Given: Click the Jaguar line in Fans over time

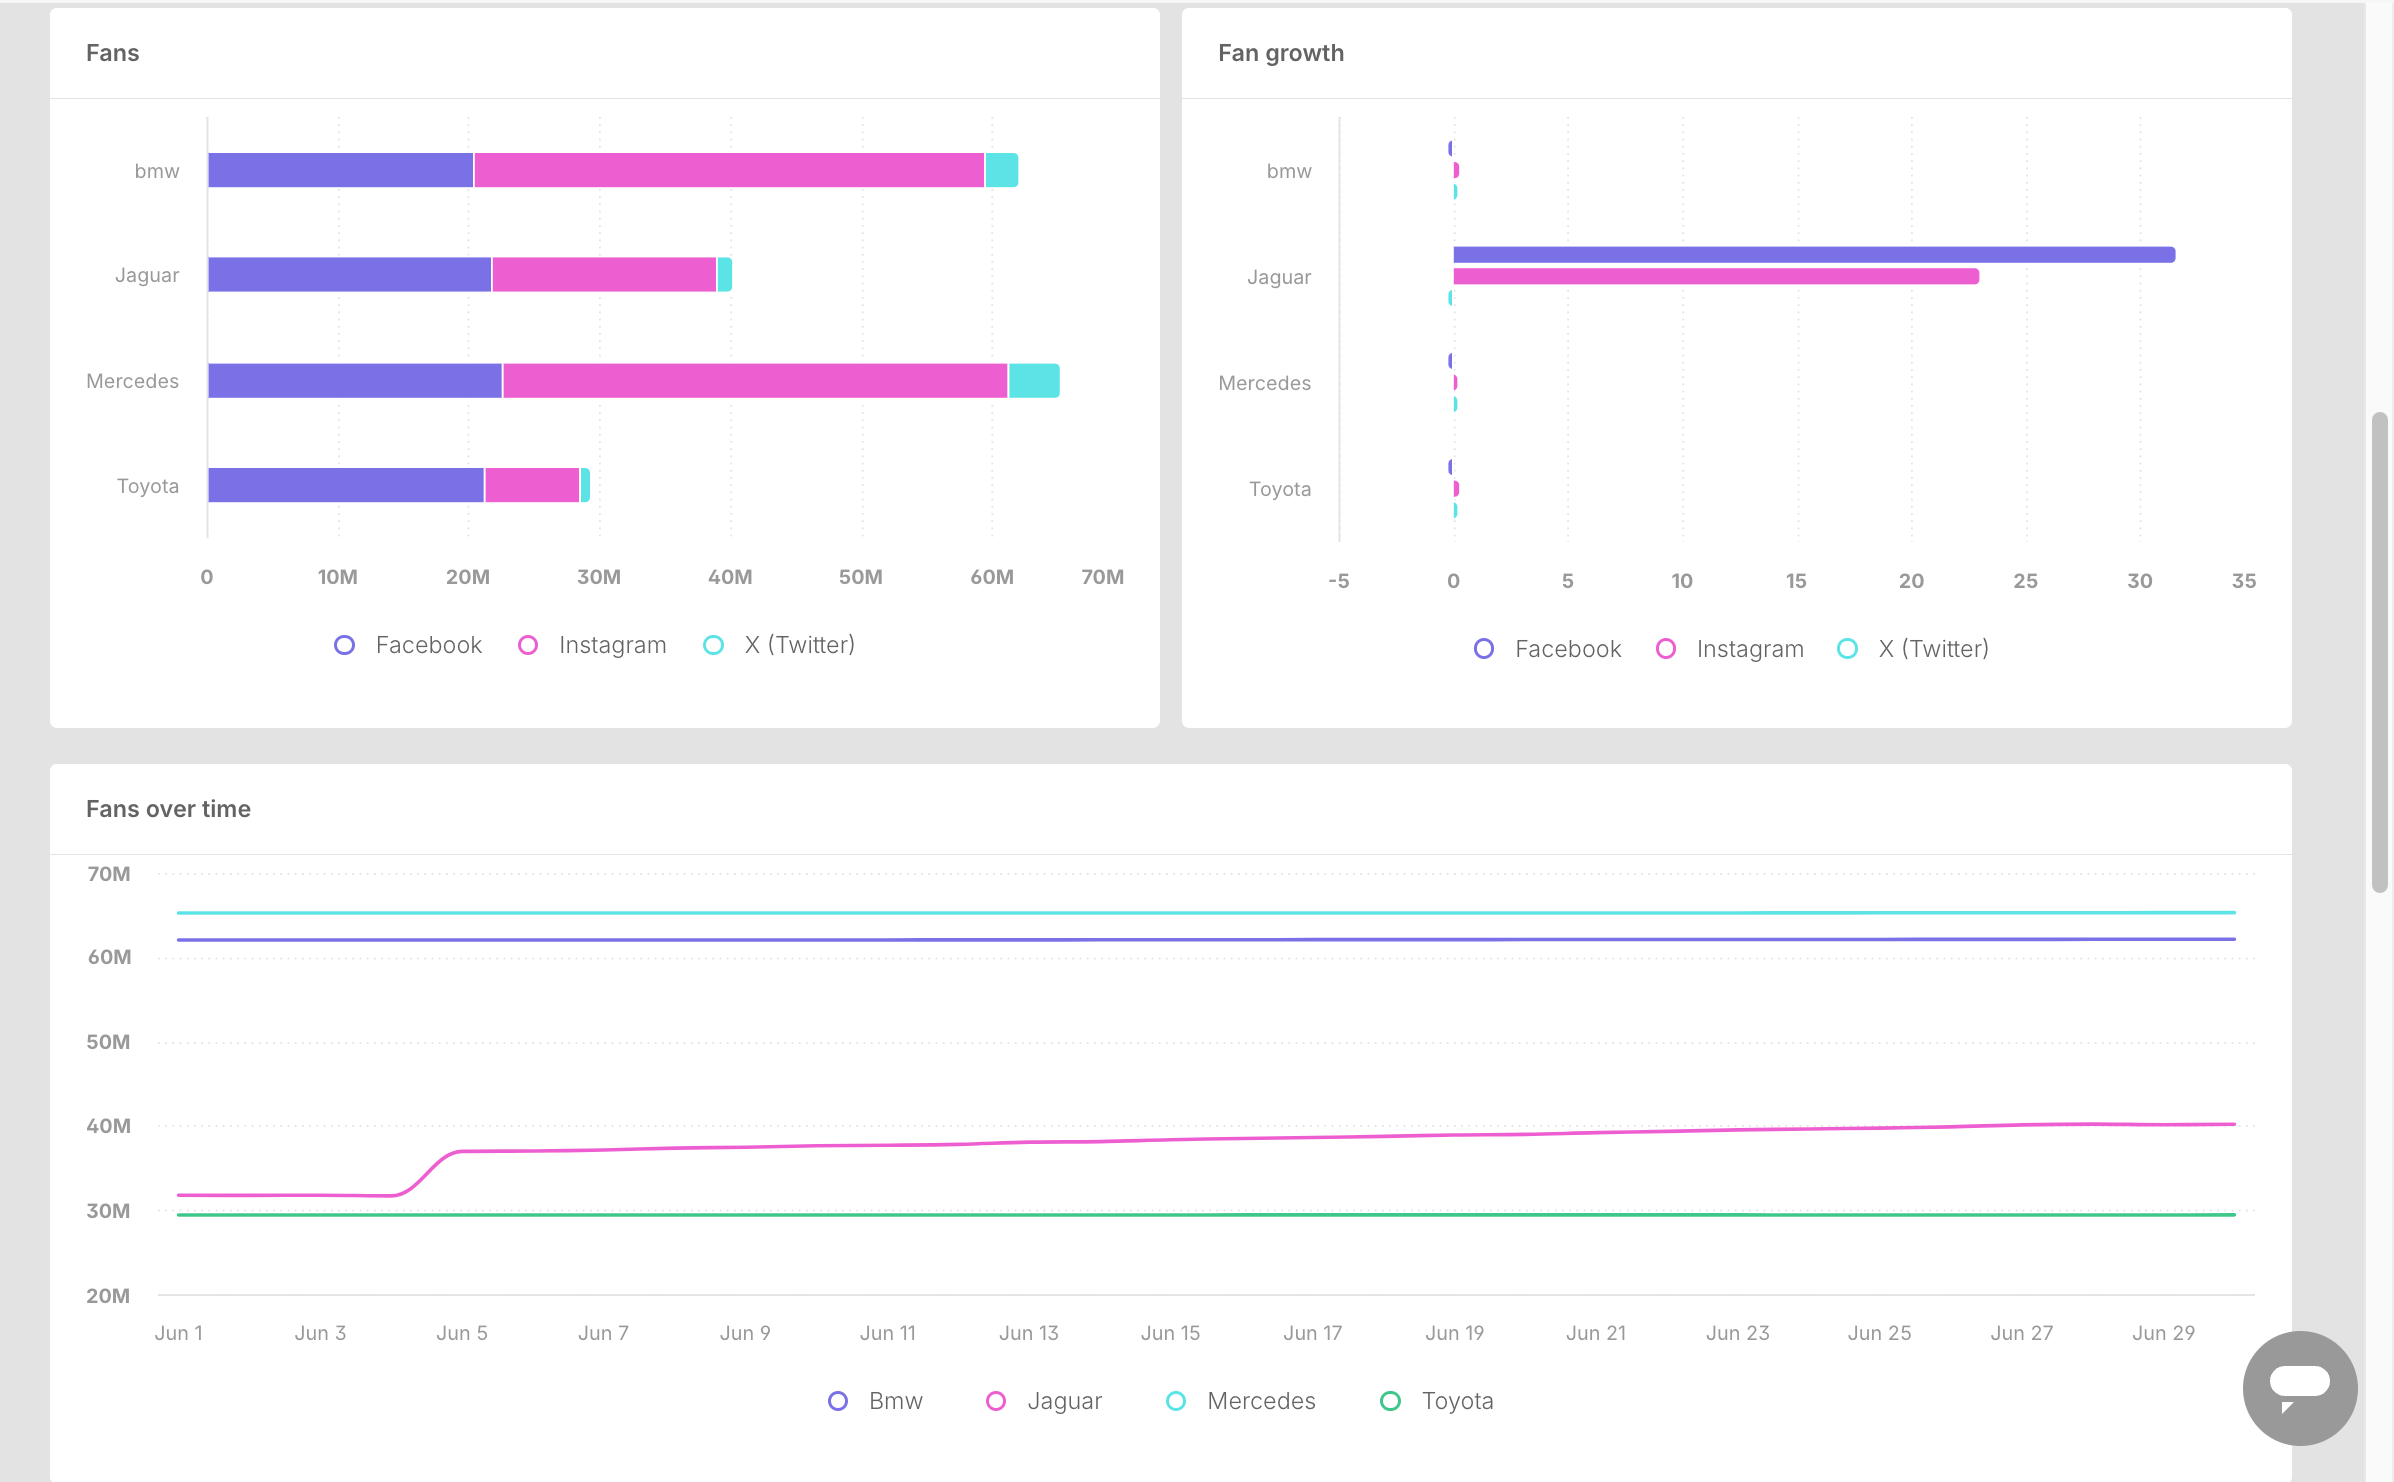Looking at the screenshot, I should click(x=1206, y=1139).
